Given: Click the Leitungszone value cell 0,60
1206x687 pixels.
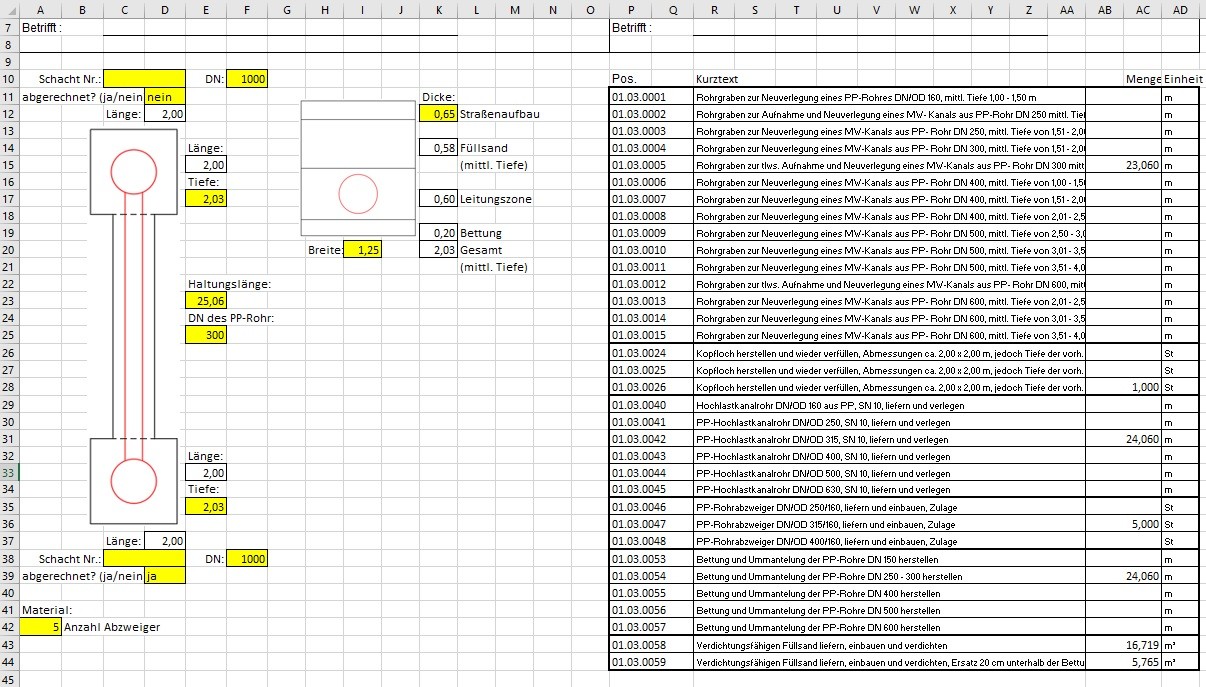Looking at the screenshot, I should tap(438, 199).
